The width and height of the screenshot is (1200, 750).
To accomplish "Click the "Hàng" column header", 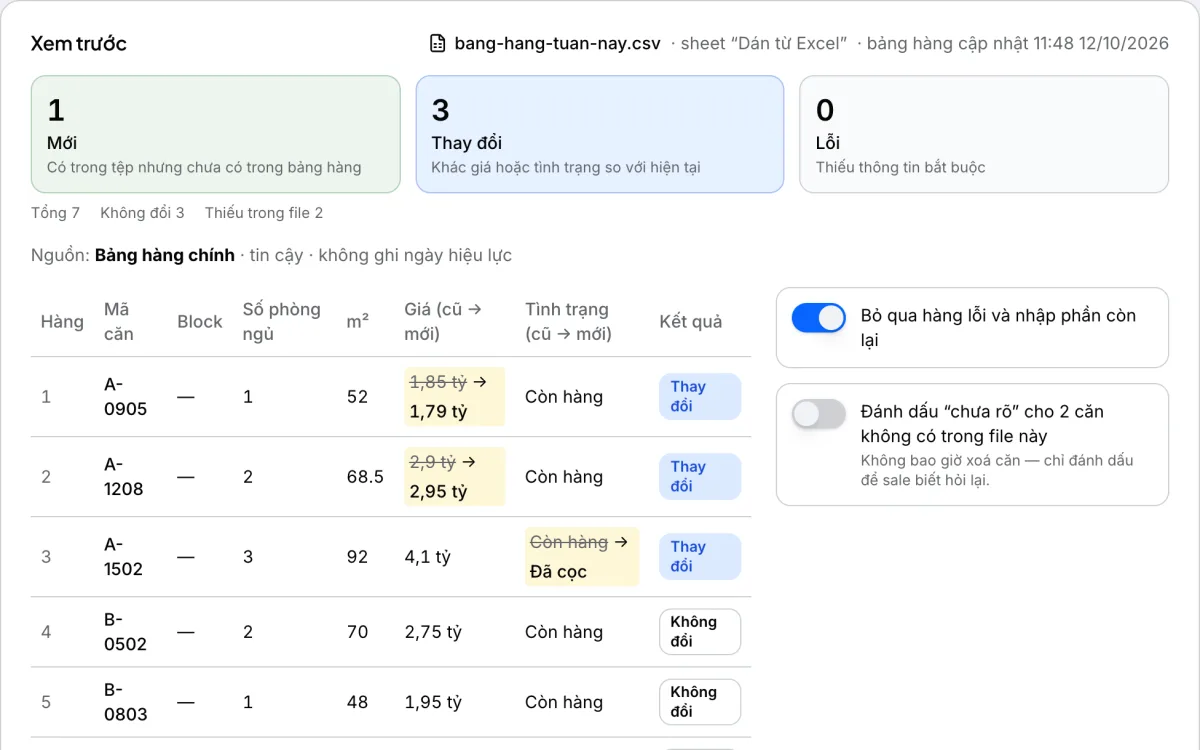I will [x=62, y=321].
